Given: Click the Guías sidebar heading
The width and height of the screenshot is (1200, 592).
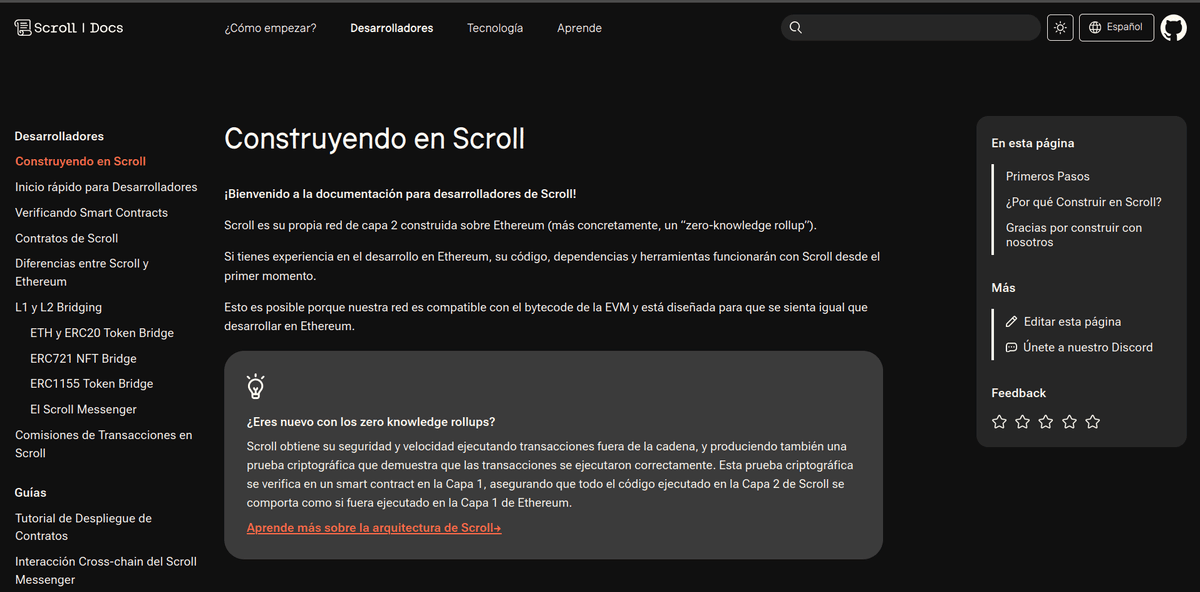Looking at the screenshot, I should click(x=31, y=493).
